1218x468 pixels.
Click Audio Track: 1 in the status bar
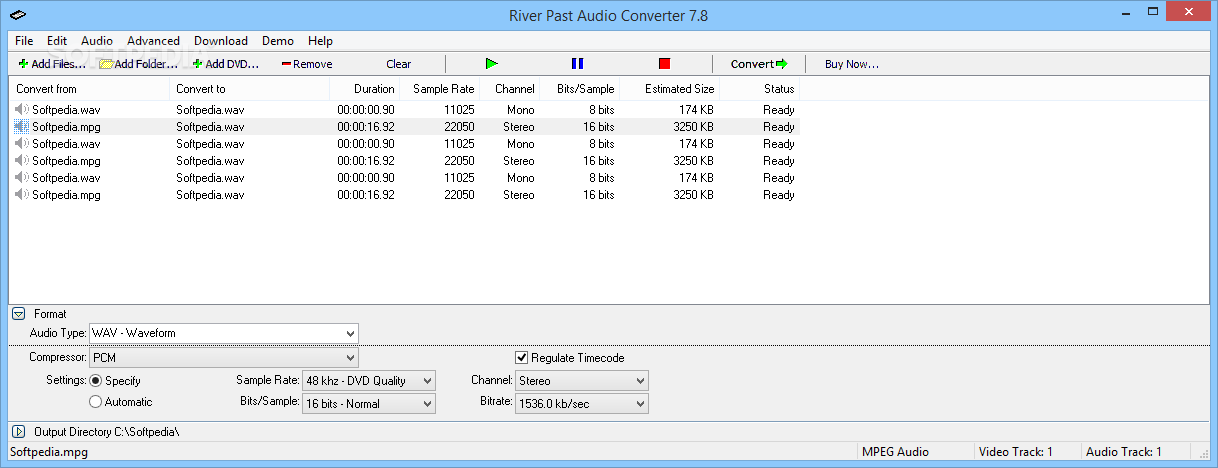point(1124,452)
